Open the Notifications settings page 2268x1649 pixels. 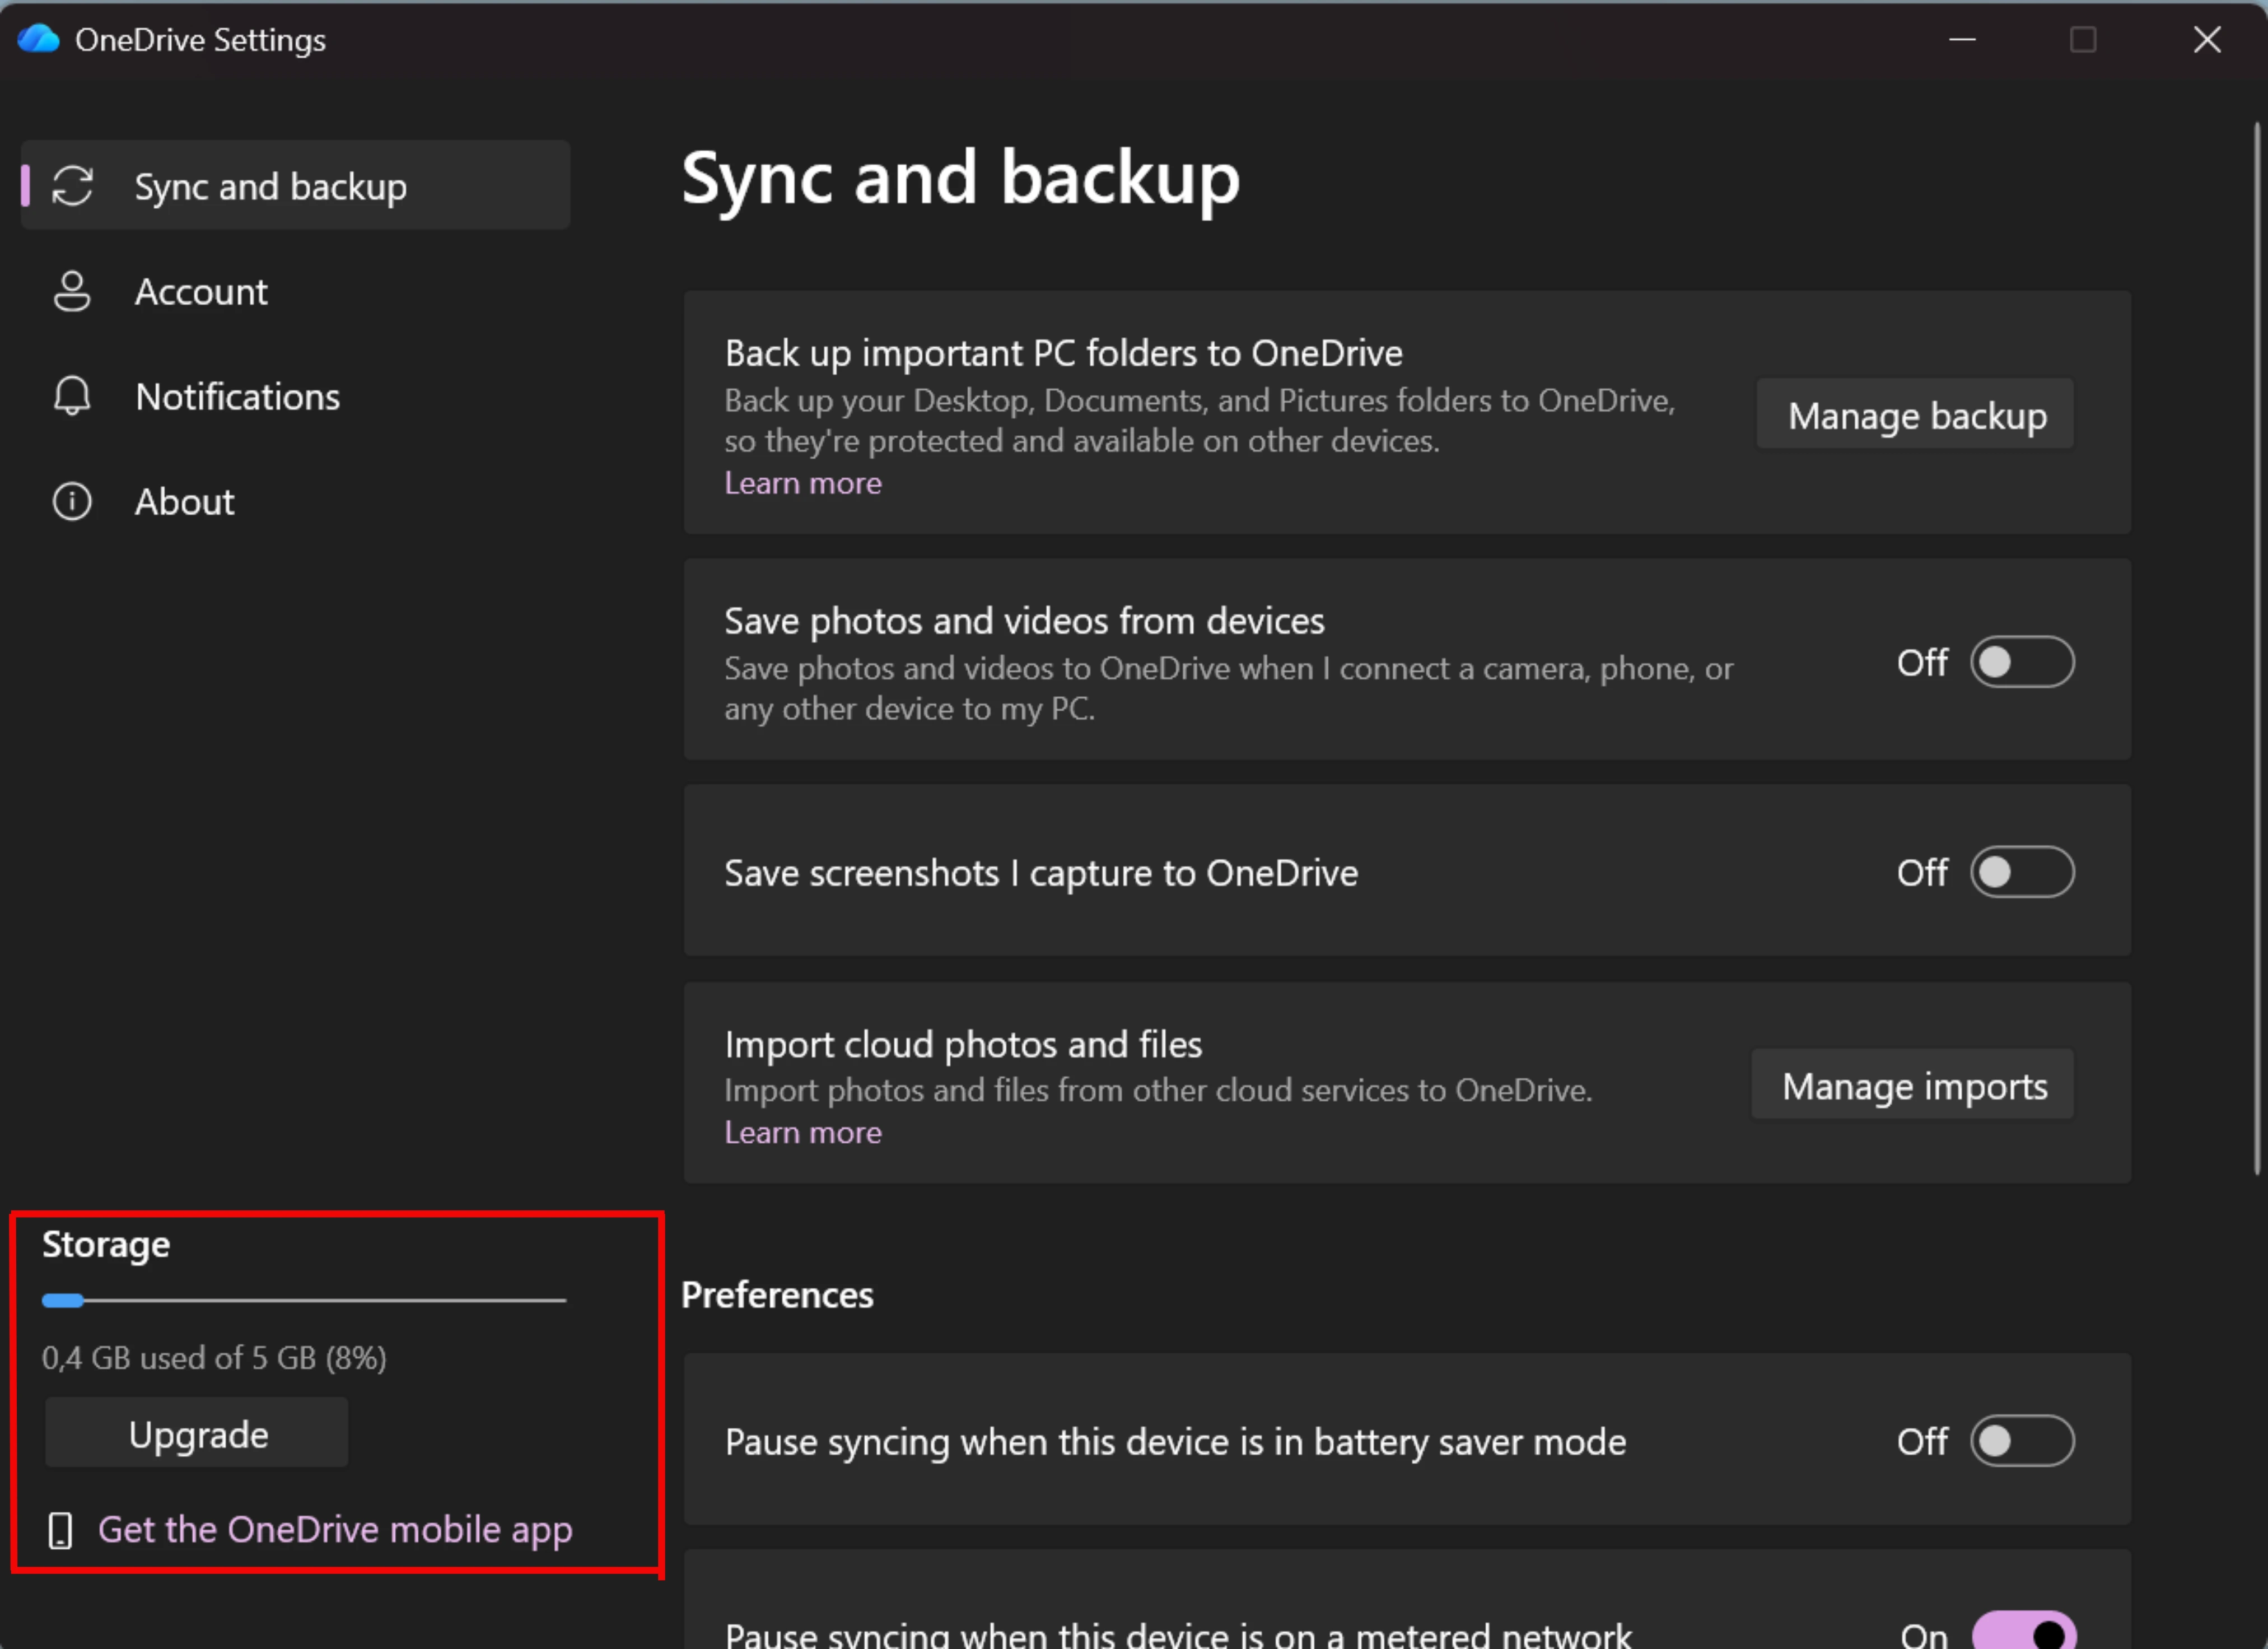[296, 396]
